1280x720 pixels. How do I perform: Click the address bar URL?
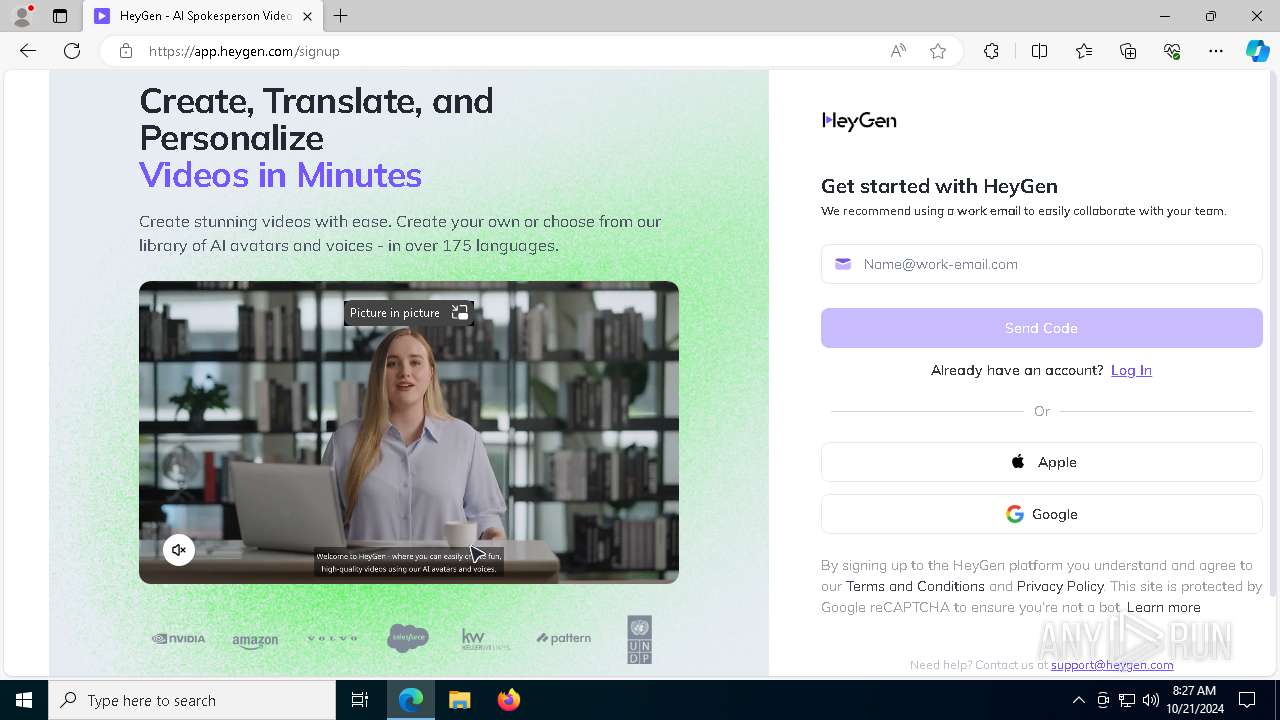click(x=245, y=51)
